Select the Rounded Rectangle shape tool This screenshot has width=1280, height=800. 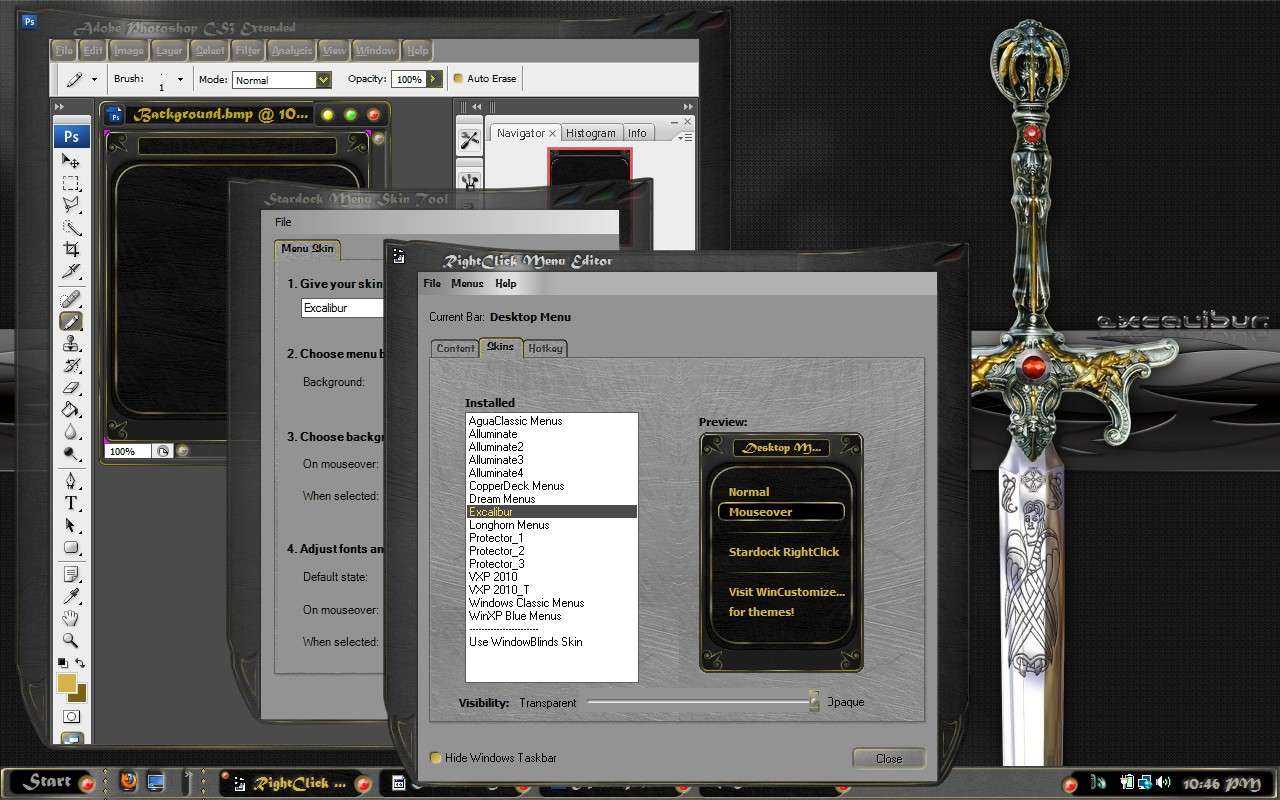coord(71,547)
